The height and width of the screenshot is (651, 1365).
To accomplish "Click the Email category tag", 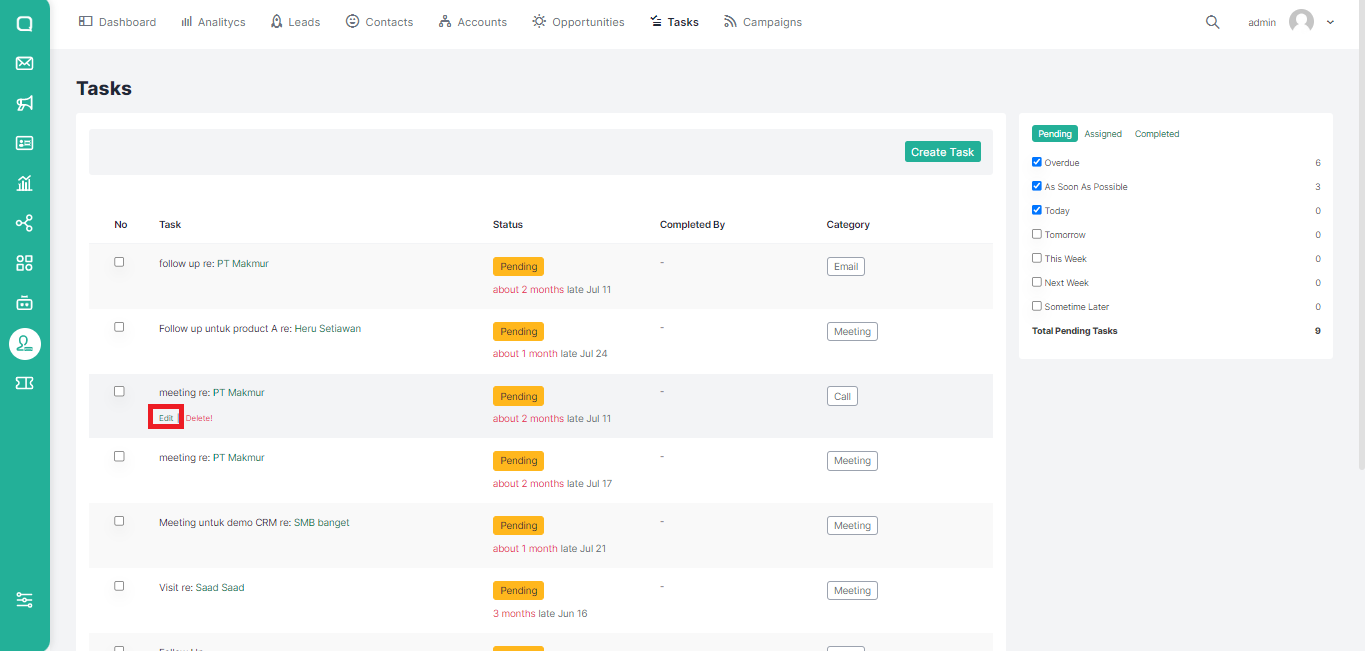I will tap(846, 267).
